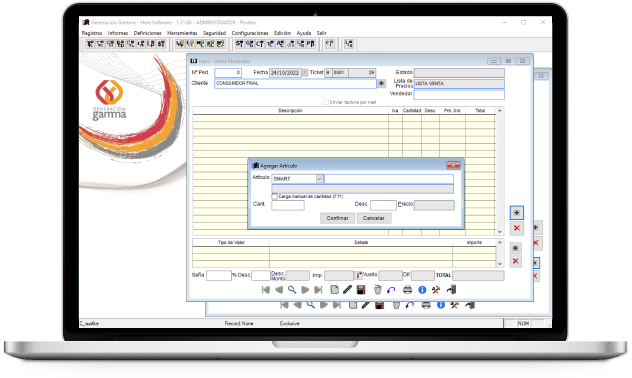Click the Salir menu item
This screenshot has width=632, height=378.
321,33
